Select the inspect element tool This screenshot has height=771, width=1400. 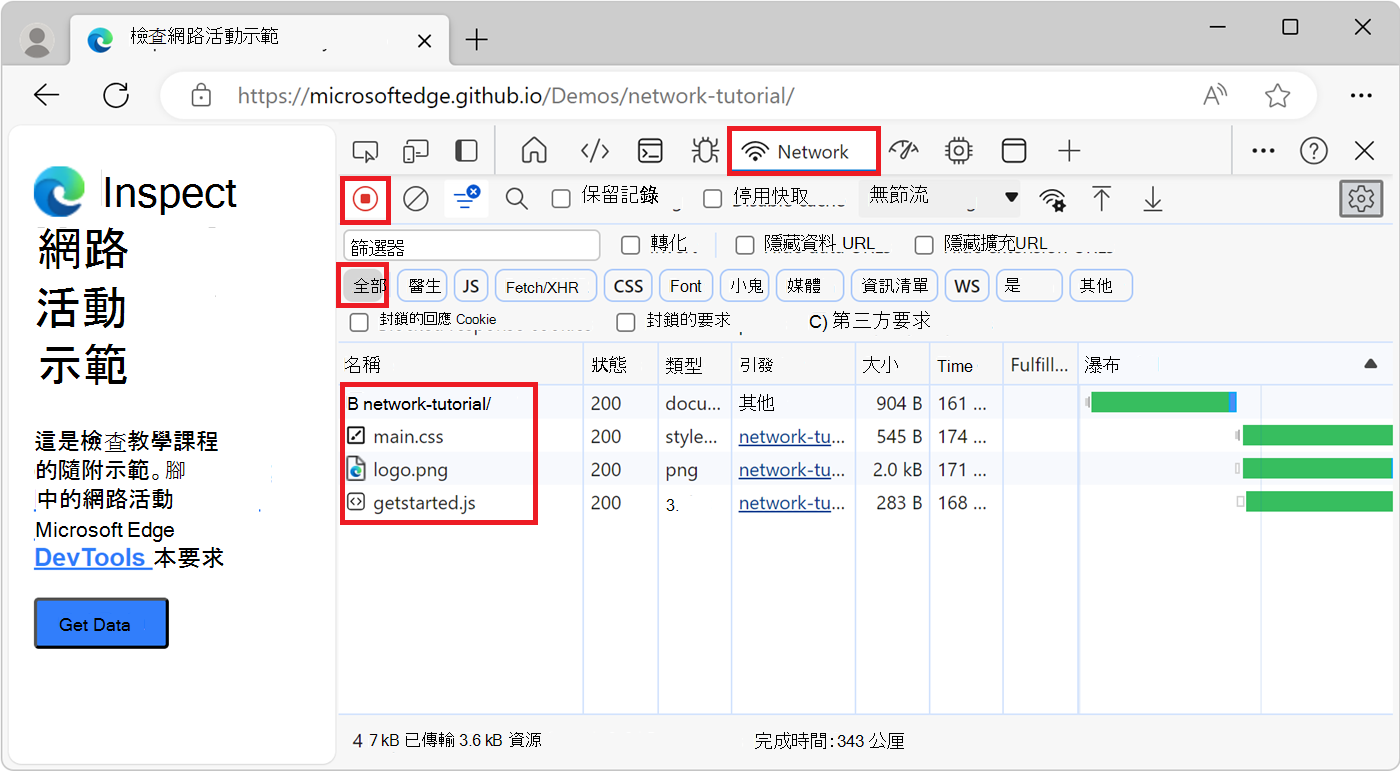click(x=365, y=150)
